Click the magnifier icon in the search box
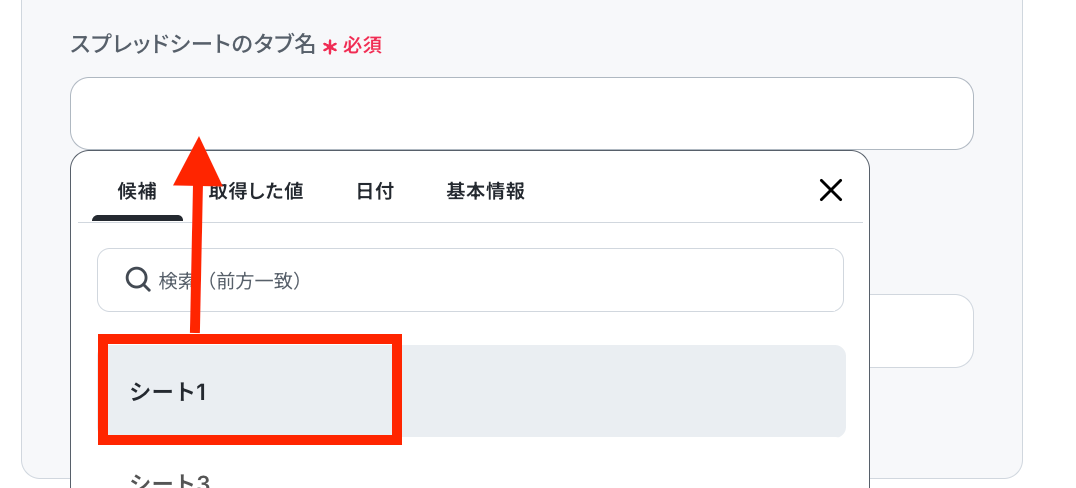 pyautogui.click(x=138, y=280)
